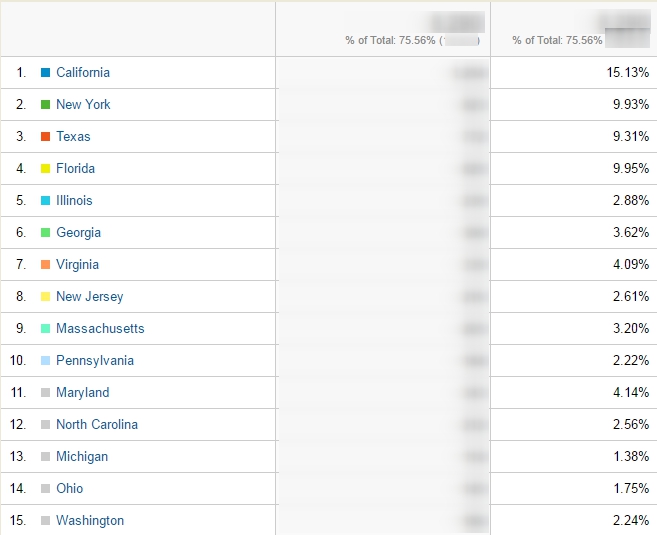Click the blue swatch beside California
This screenshot has height=535, width=657.
coord(45,72)
